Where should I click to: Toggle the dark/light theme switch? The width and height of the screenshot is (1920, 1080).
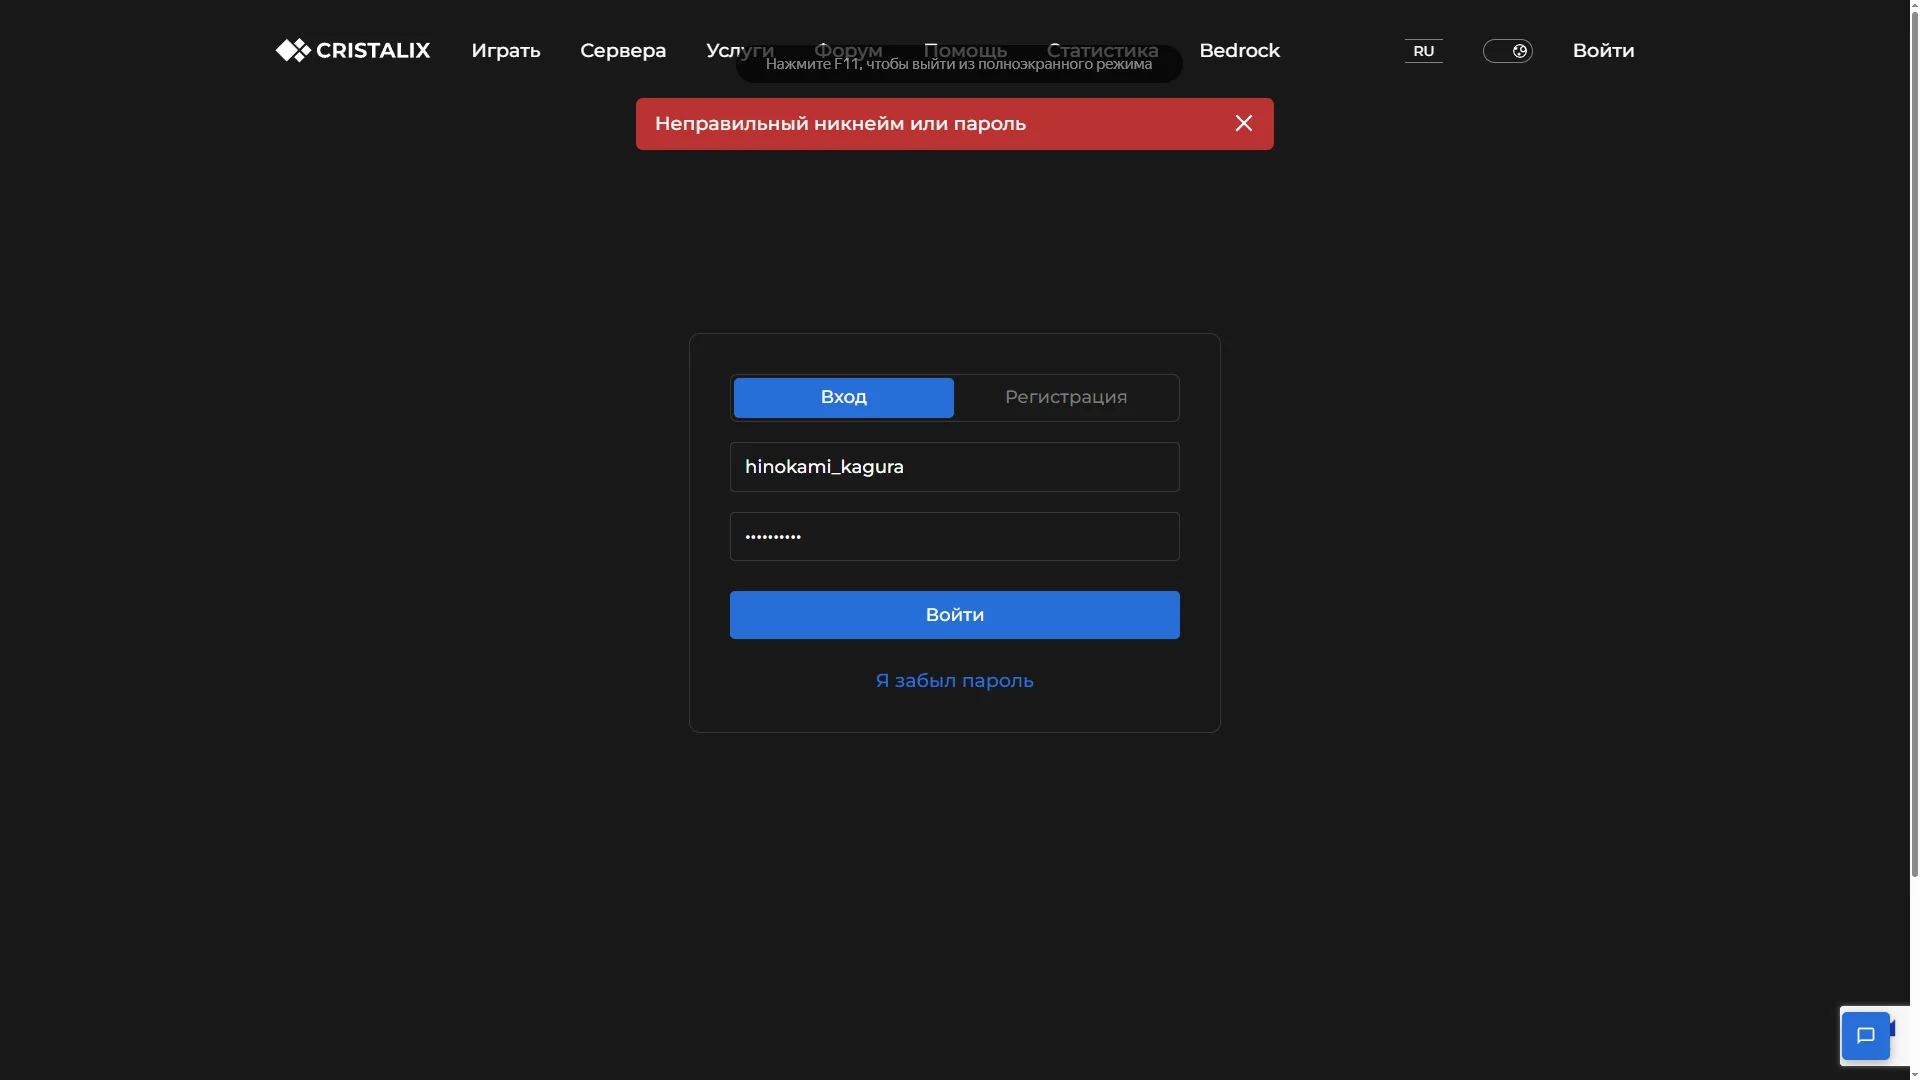1508,51
